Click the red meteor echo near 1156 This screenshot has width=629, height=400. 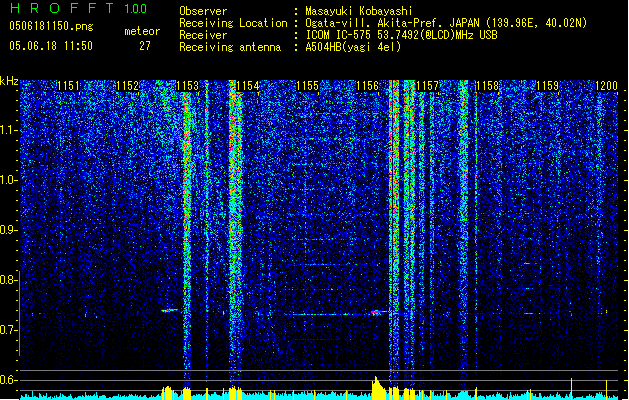pyautogui.click(x=379, y=312)
